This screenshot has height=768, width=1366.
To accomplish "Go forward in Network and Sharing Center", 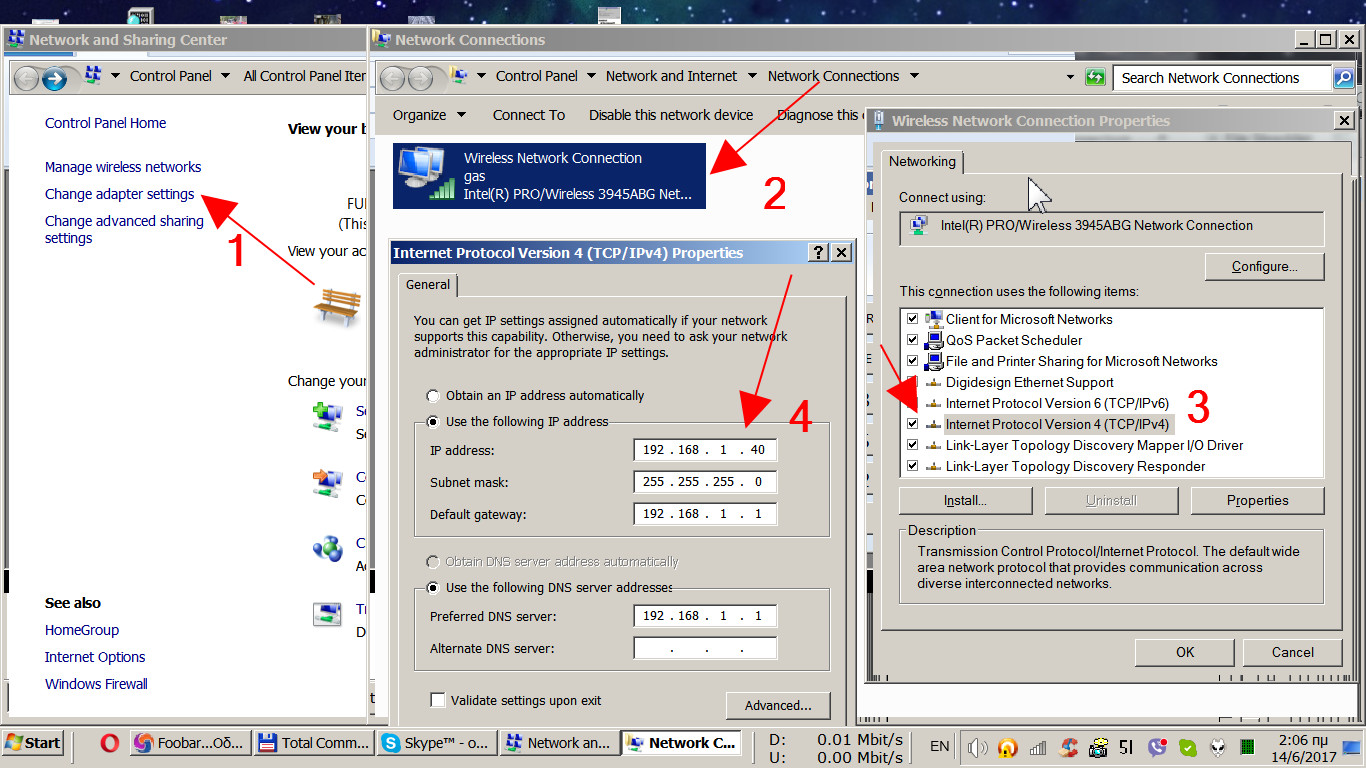I will (56, 77).
